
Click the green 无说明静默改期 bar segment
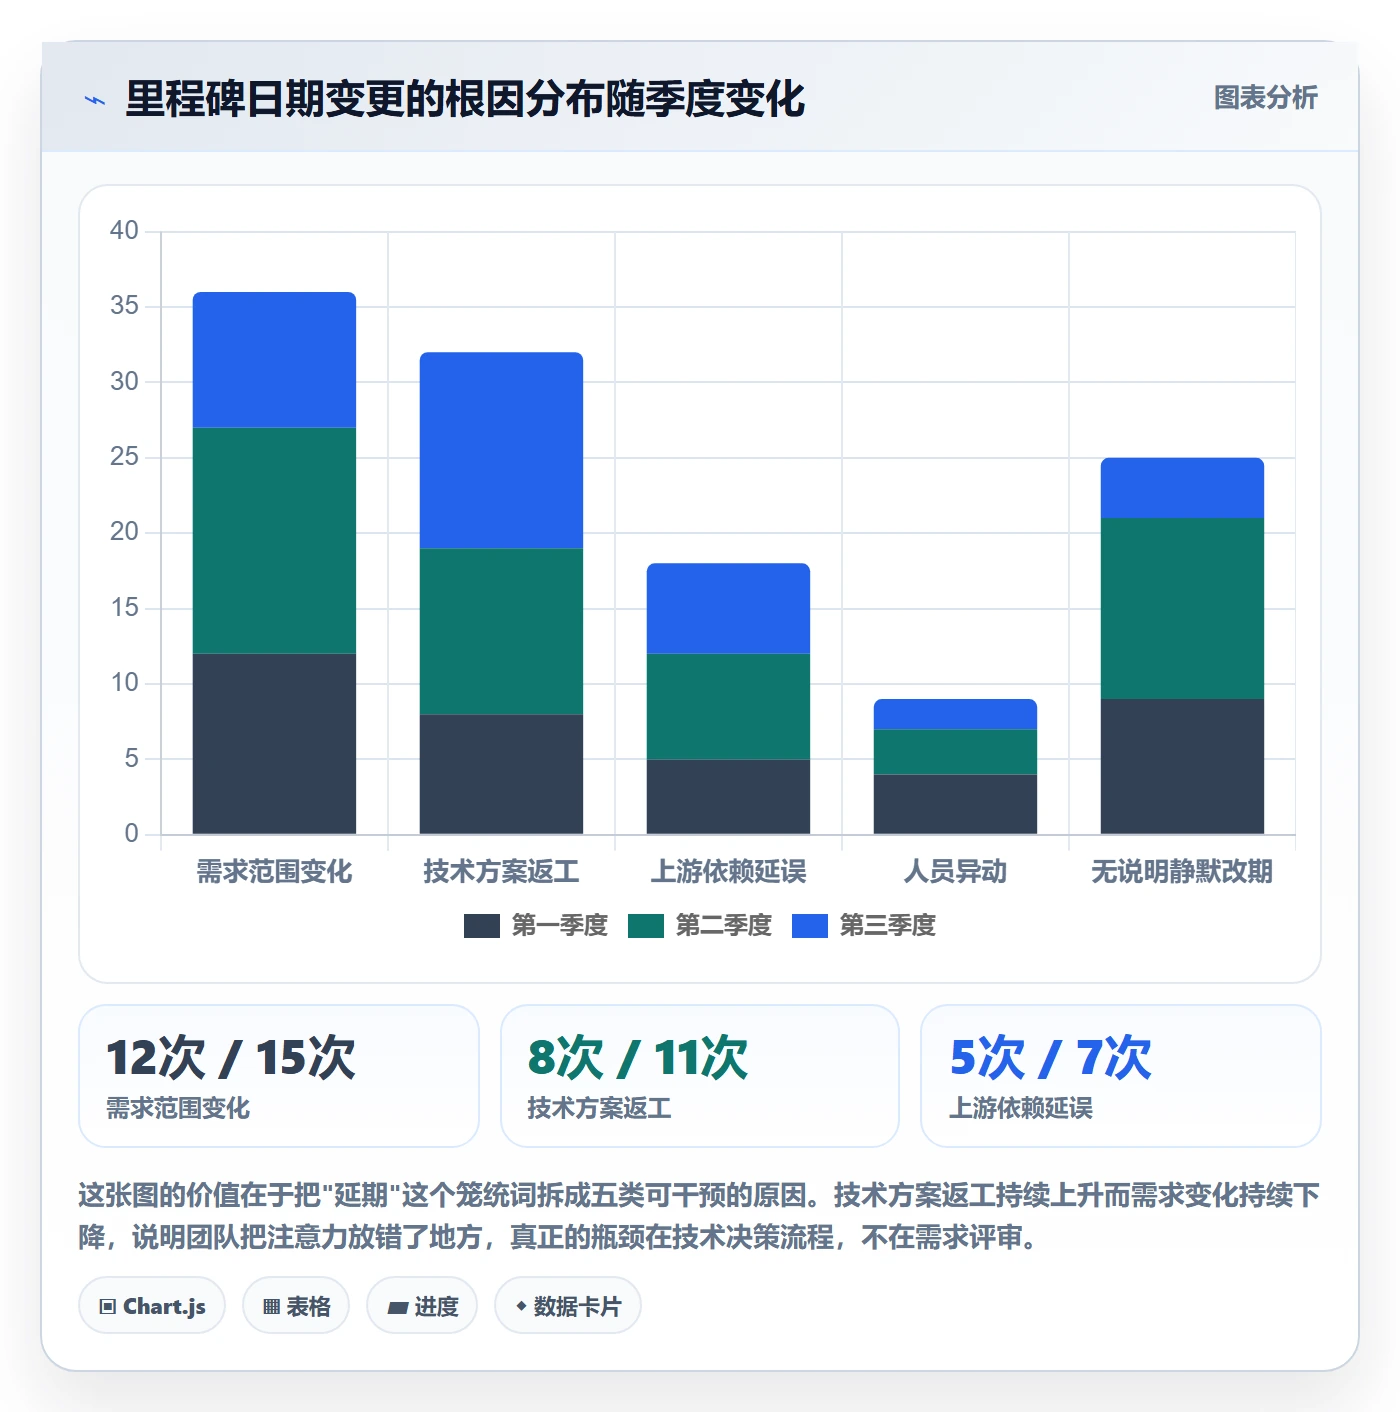pyautogui.click(x=1182, y=608)
